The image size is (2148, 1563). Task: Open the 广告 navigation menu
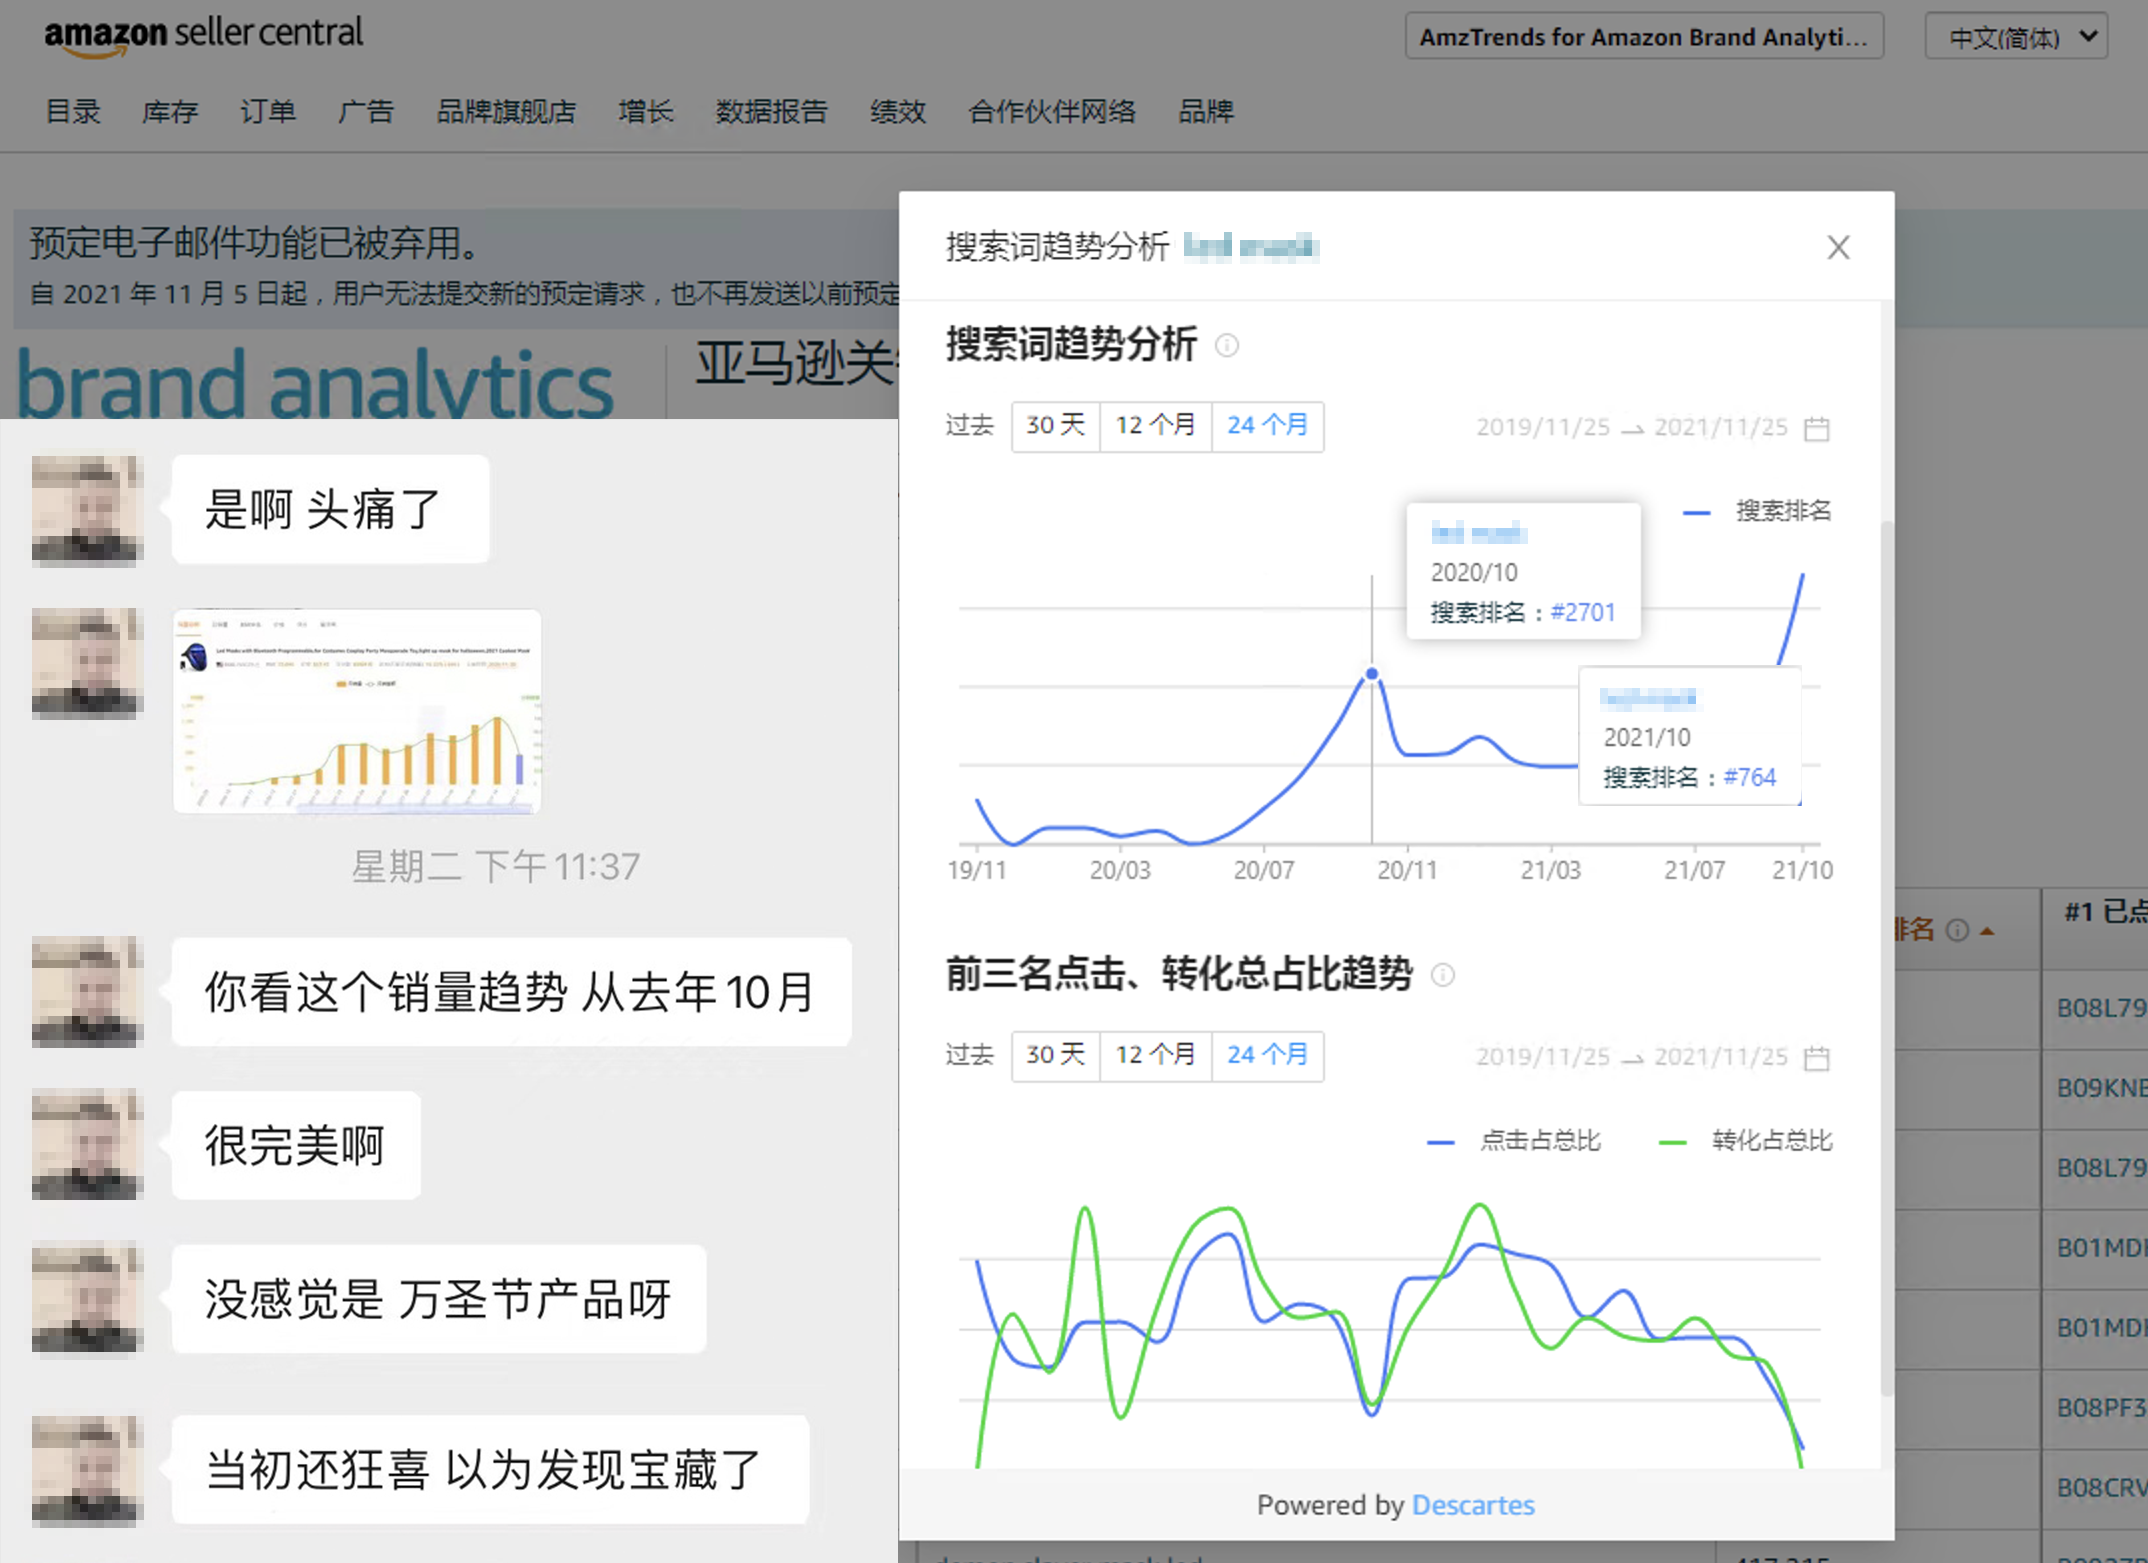click(365, 112)
